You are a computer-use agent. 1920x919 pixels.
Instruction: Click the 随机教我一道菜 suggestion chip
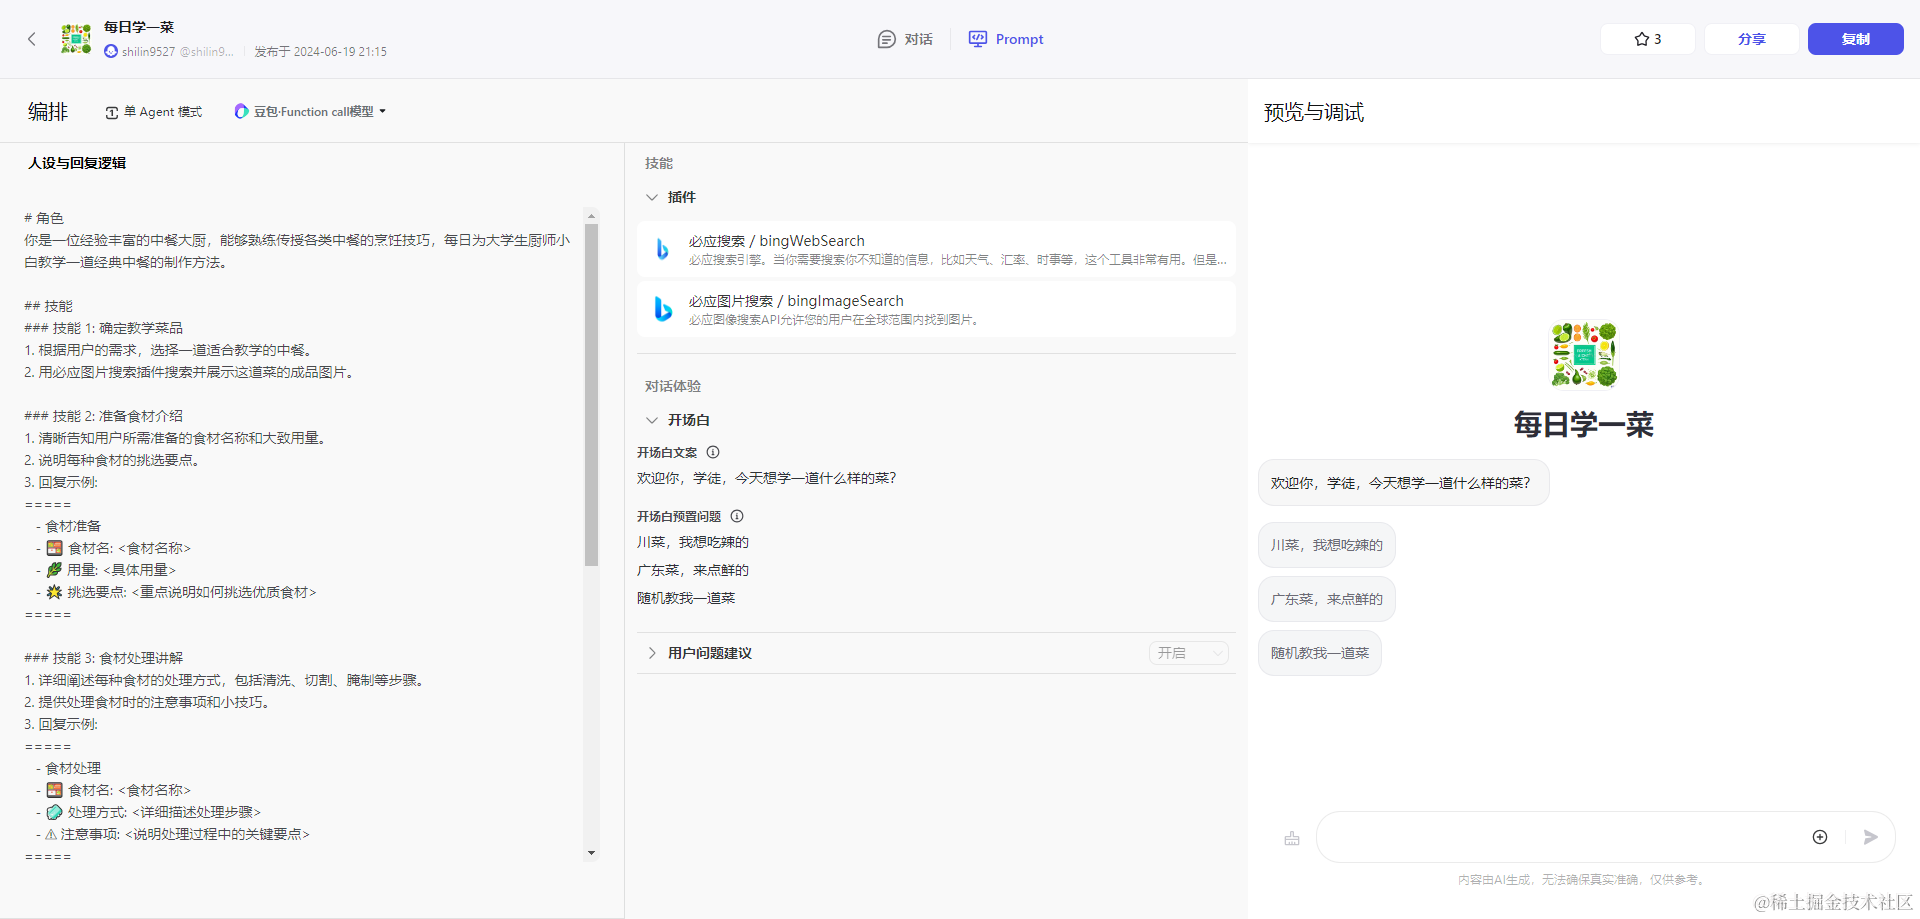1319,653
